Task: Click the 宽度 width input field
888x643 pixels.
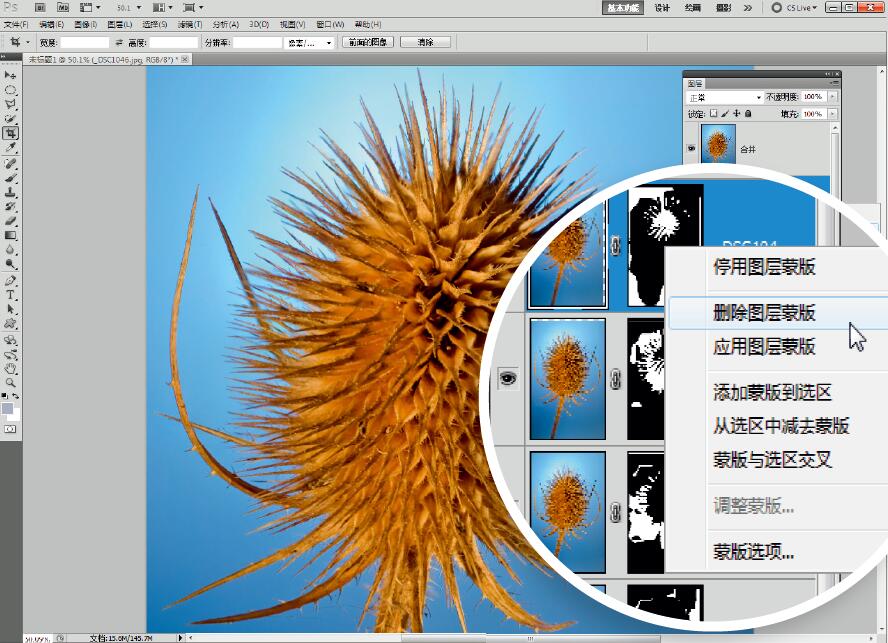Action: [85, 43]
